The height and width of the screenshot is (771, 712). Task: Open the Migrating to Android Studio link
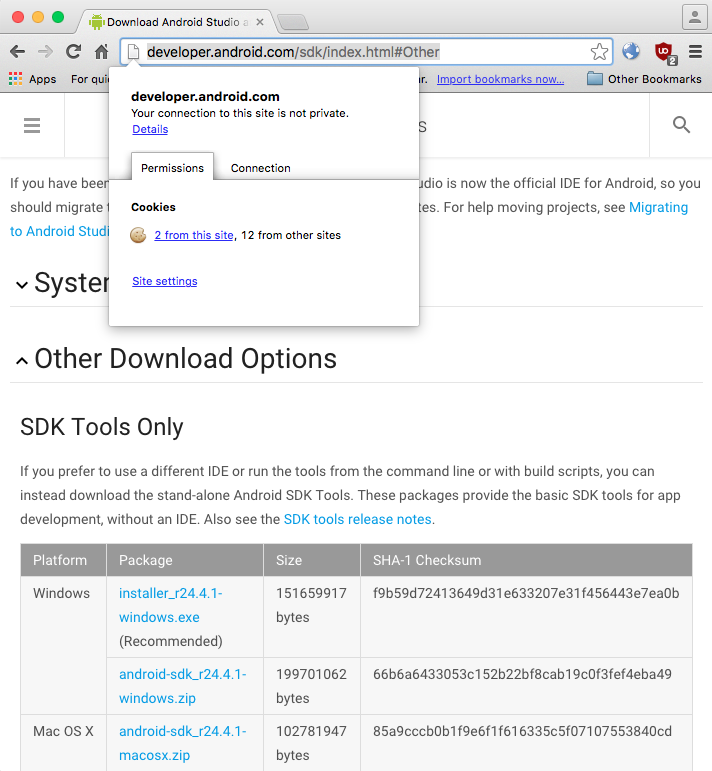658,208
